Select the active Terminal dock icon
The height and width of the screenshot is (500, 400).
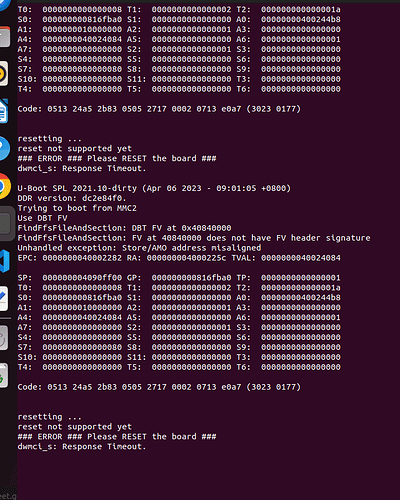click(5, 223)
